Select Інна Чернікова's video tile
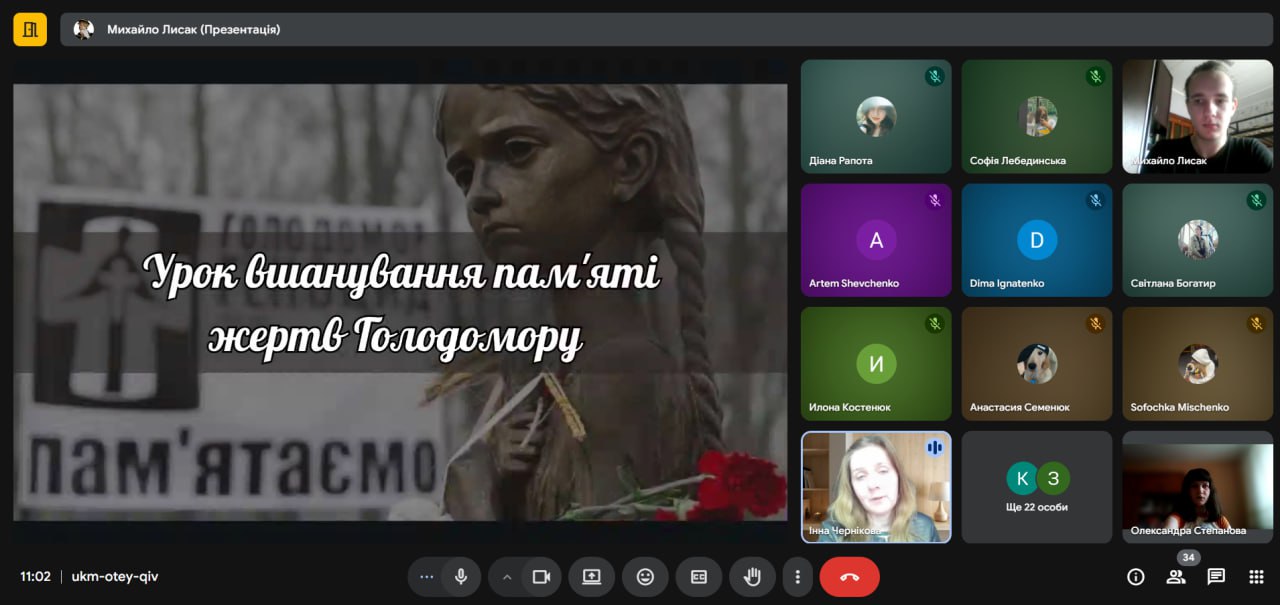The image size is (1280, 605). (x=876, y=488)
